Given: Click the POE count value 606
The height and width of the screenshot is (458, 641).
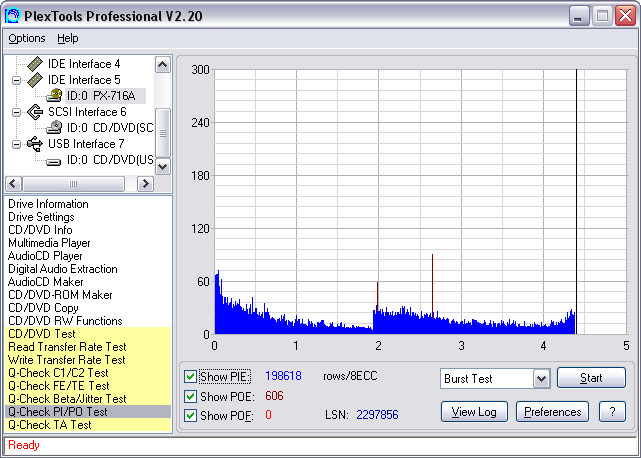Looking at the screenshot, I should 274,396.
